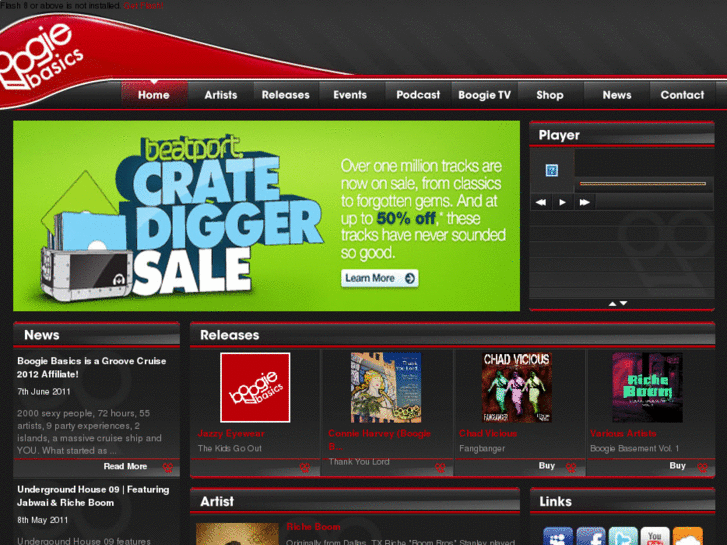Click the Jazzy Eyewear artist link

coord(231,434)
